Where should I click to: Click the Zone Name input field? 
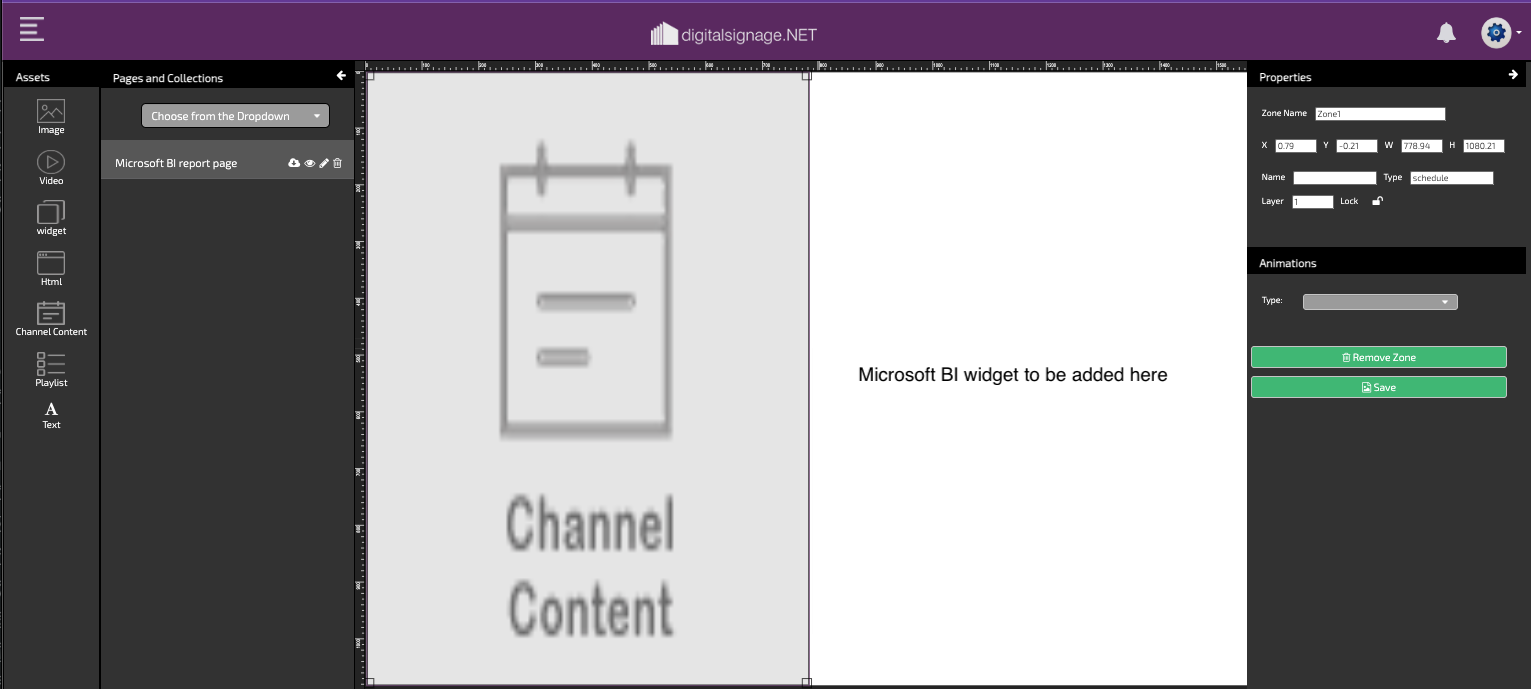click(x=1380, y=114)
